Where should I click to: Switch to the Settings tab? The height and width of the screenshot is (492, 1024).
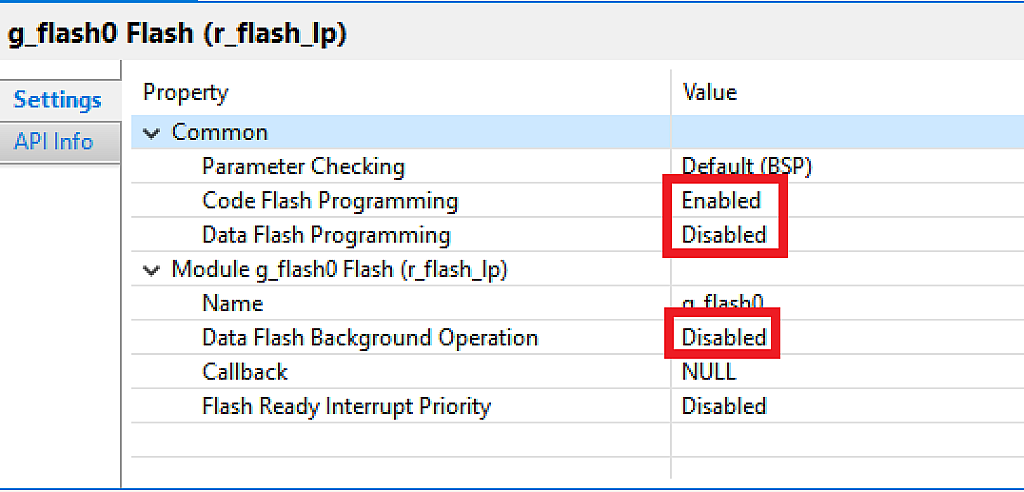pos(58,100)
